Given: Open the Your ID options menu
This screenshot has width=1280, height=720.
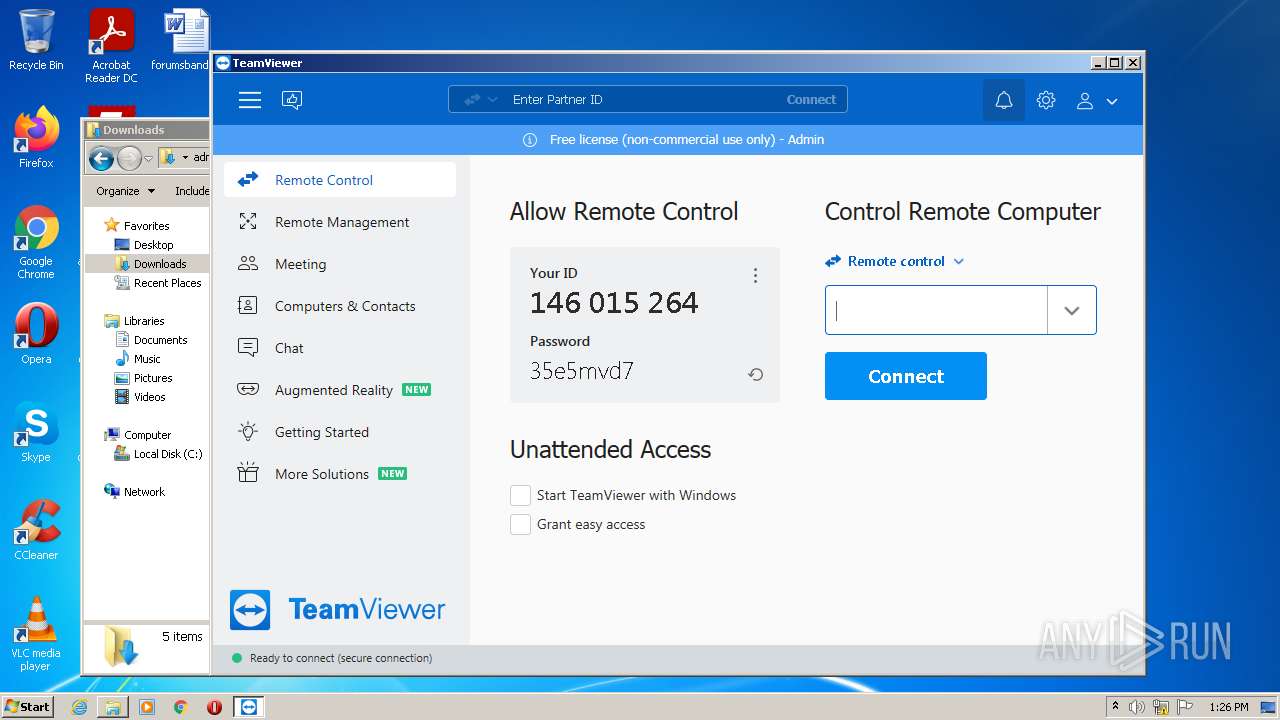Looking at the screenshot, I should (755, 275).
